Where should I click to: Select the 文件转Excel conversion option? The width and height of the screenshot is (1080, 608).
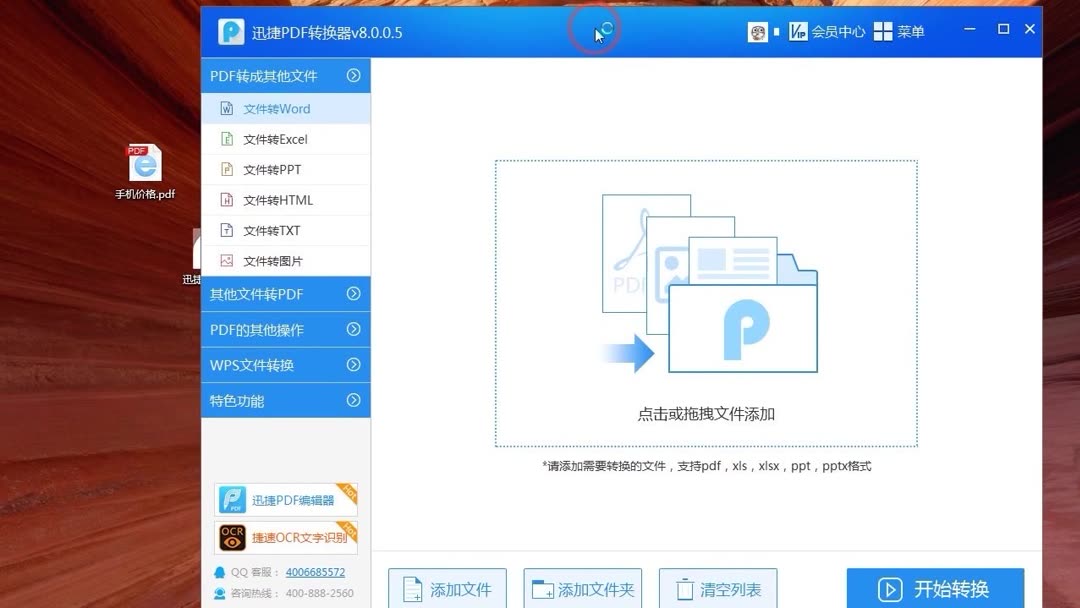(267, 138)
